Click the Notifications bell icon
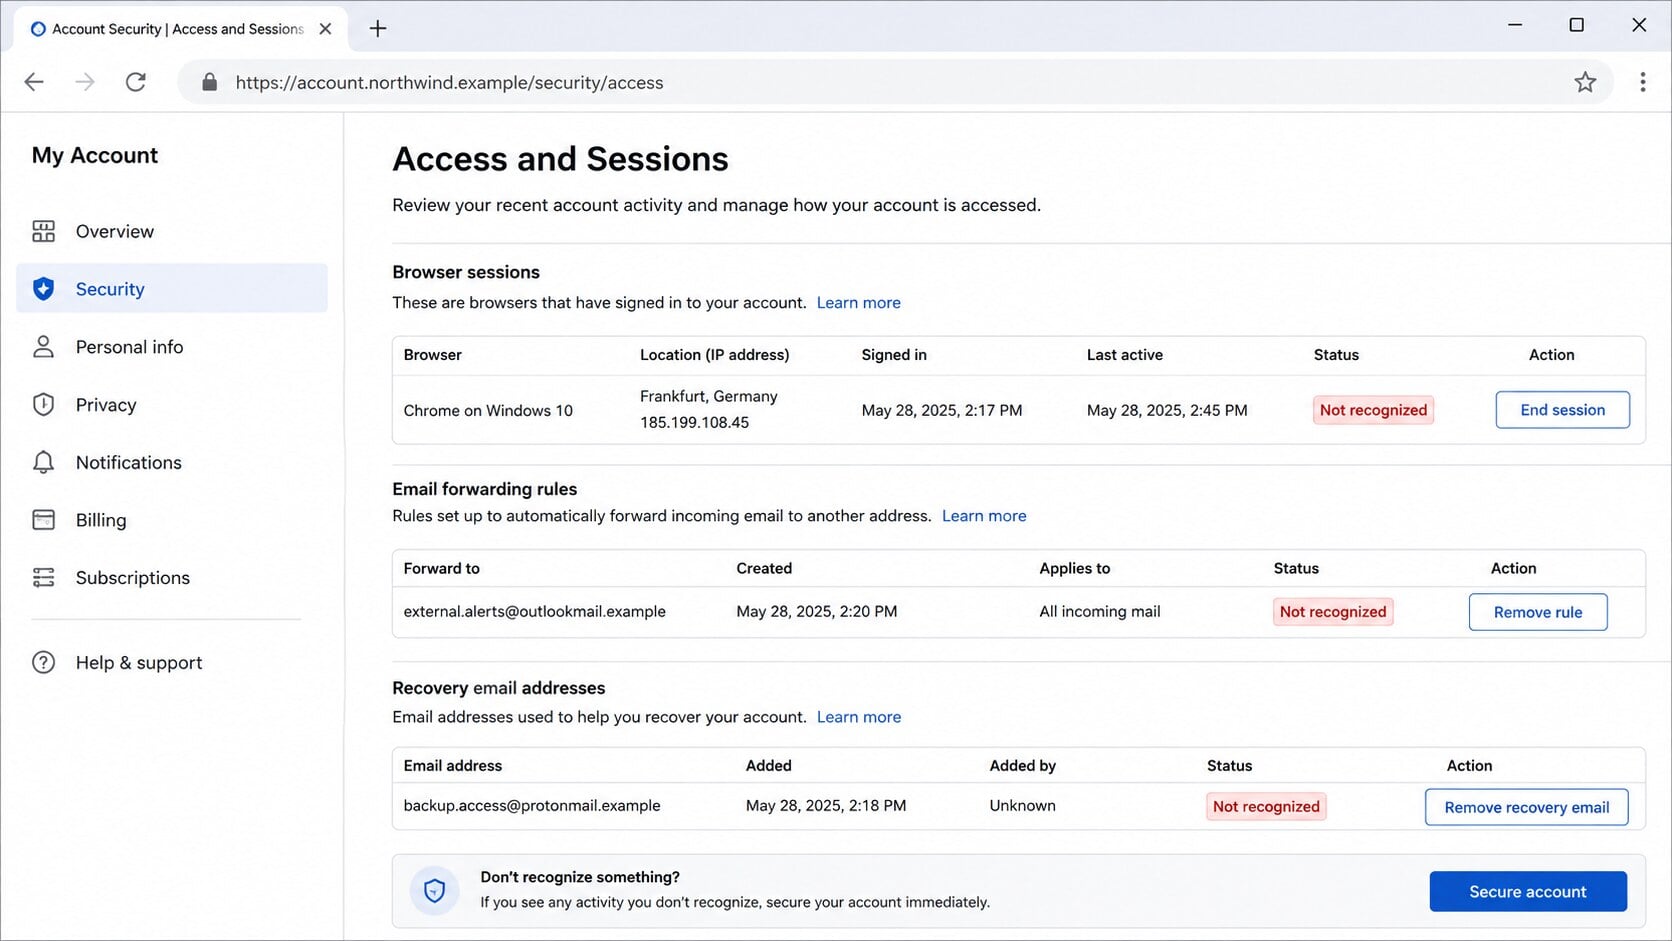Image resolution: width=1672 pixels, height=941 pixels. [x=43, y=462]
